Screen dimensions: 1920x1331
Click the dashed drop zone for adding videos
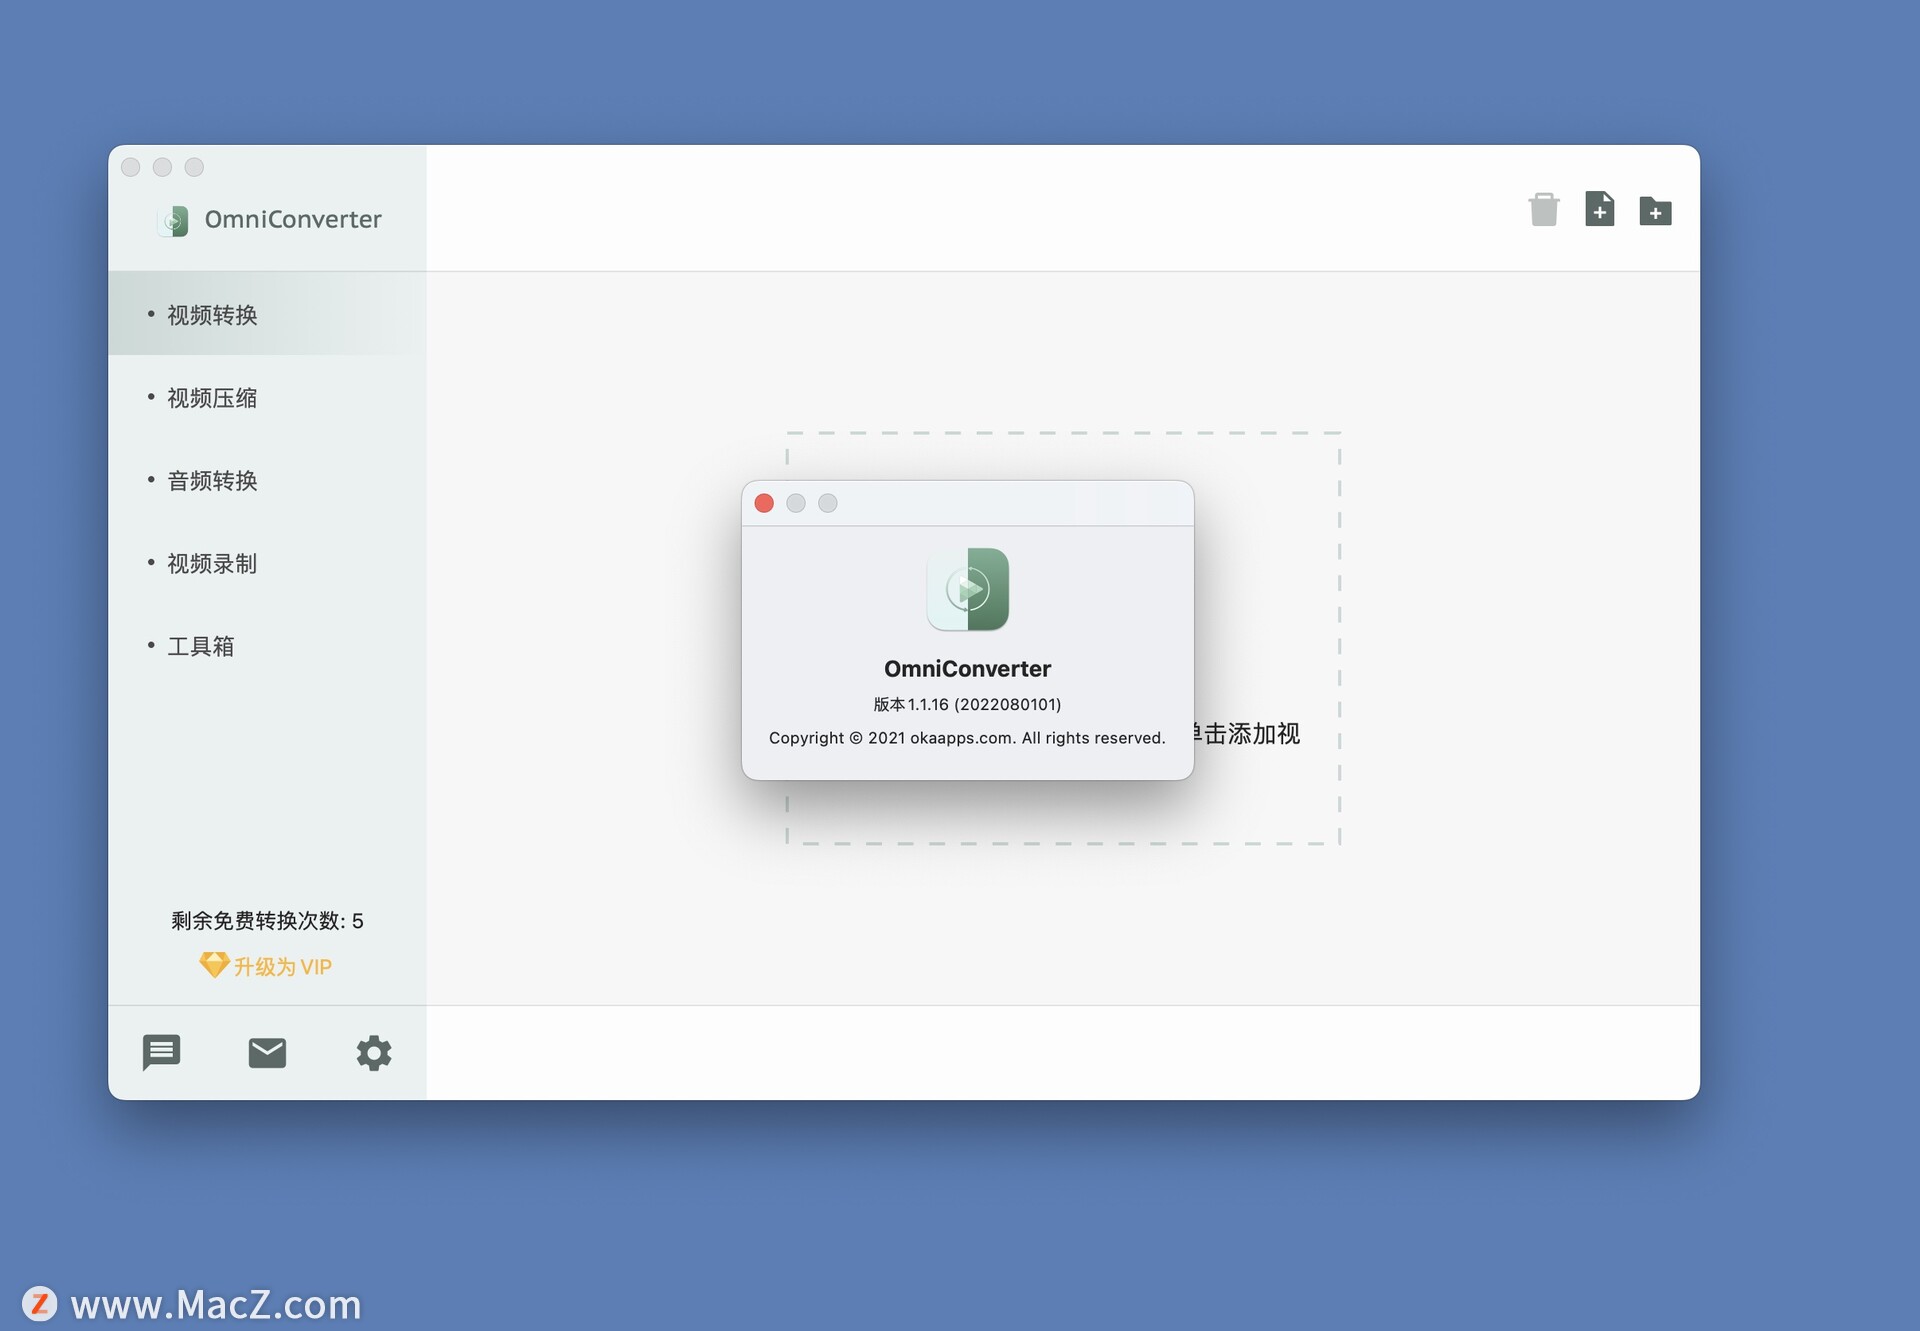(x=1063, y=638)
